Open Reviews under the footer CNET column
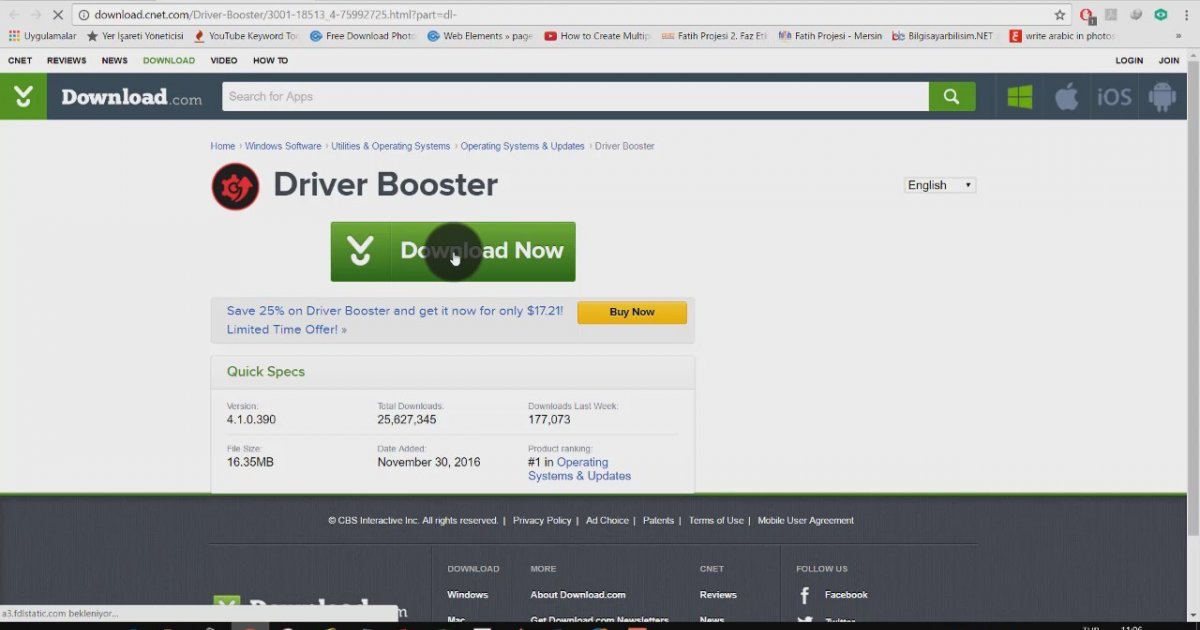 718,595
